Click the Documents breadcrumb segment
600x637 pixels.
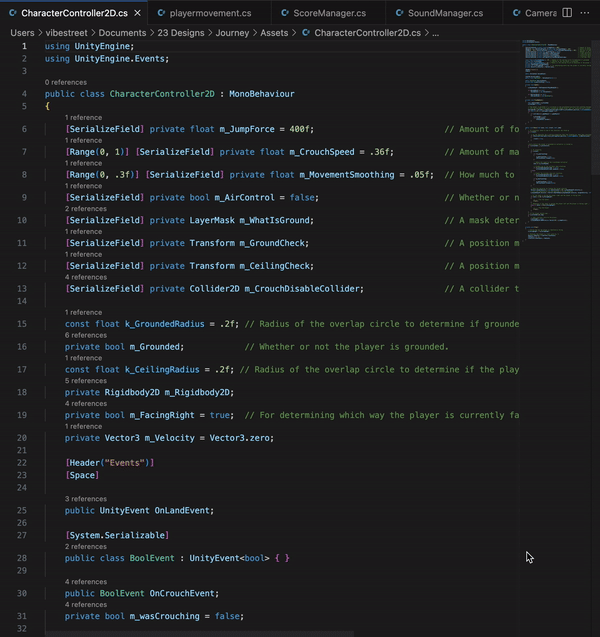[122, 33]
